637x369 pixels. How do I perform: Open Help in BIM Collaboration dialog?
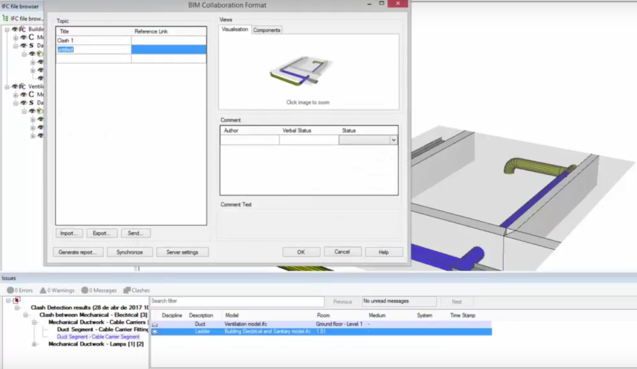click(384, 252)
